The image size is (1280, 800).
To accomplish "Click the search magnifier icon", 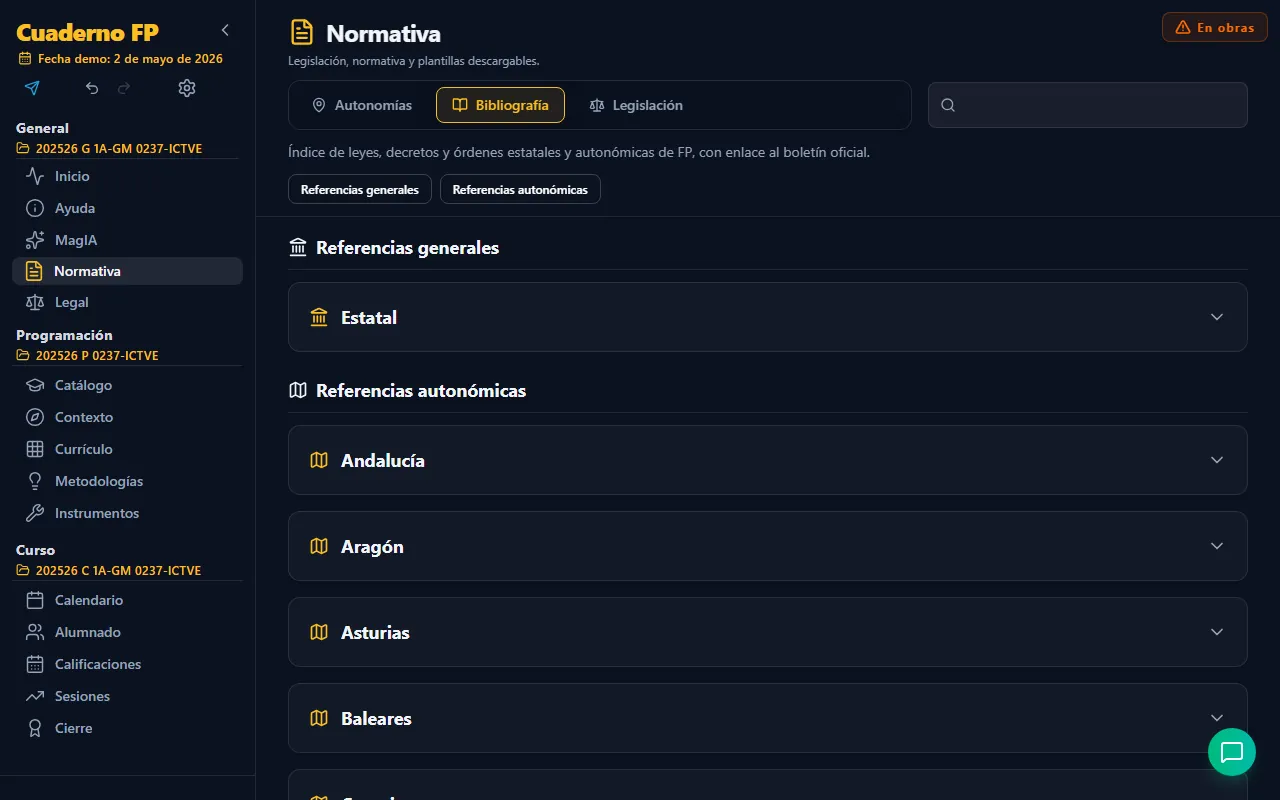I will [948, 105].
